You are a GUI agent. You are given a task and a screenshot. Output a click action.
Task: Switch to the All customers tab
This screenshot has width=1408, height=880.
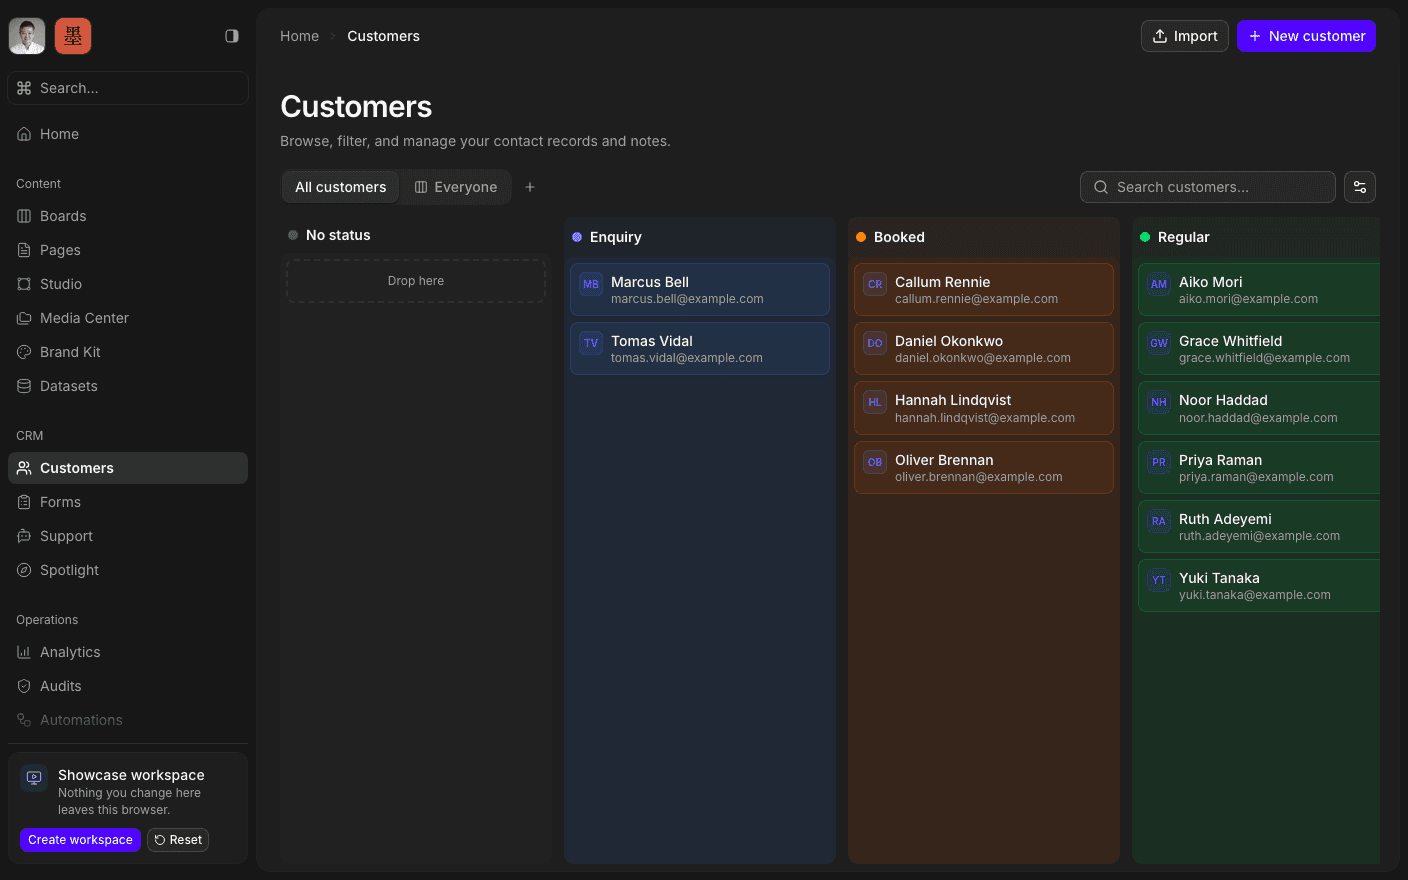coord(341,187)
